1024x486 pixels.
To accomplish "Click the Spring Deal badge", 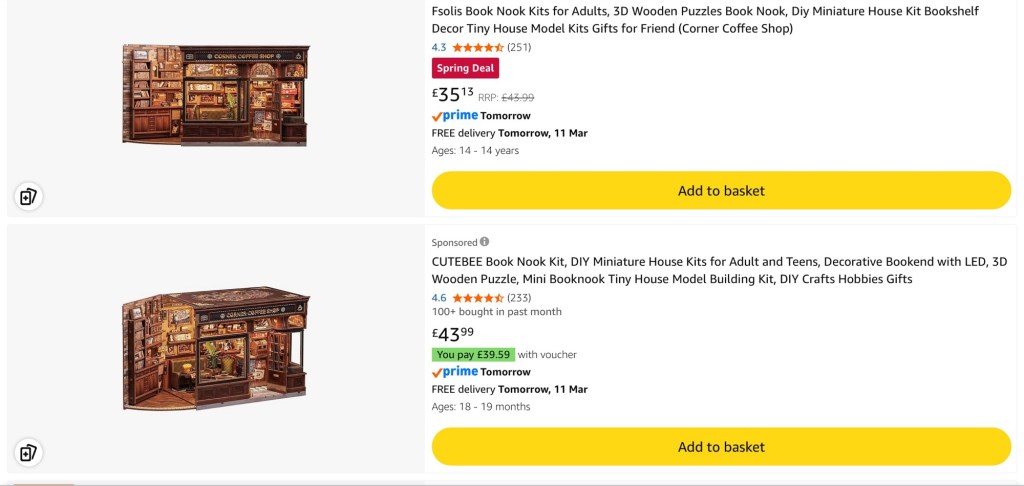I will [465, 68].
